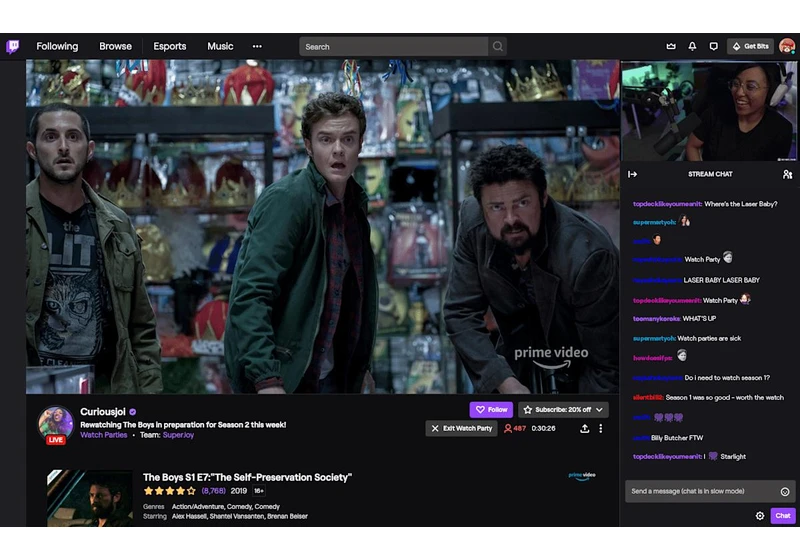Open the notifications bell
800x560 pixels.
tap(692, 46)
